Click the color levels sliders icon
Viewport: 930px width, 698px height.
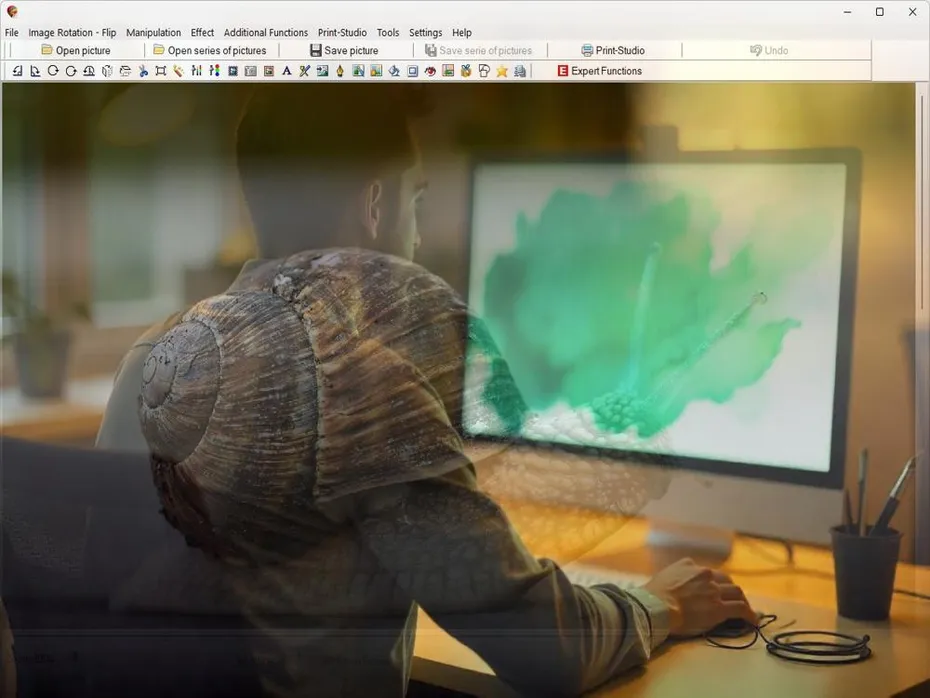pyautogui.click(x=196, y=71)
